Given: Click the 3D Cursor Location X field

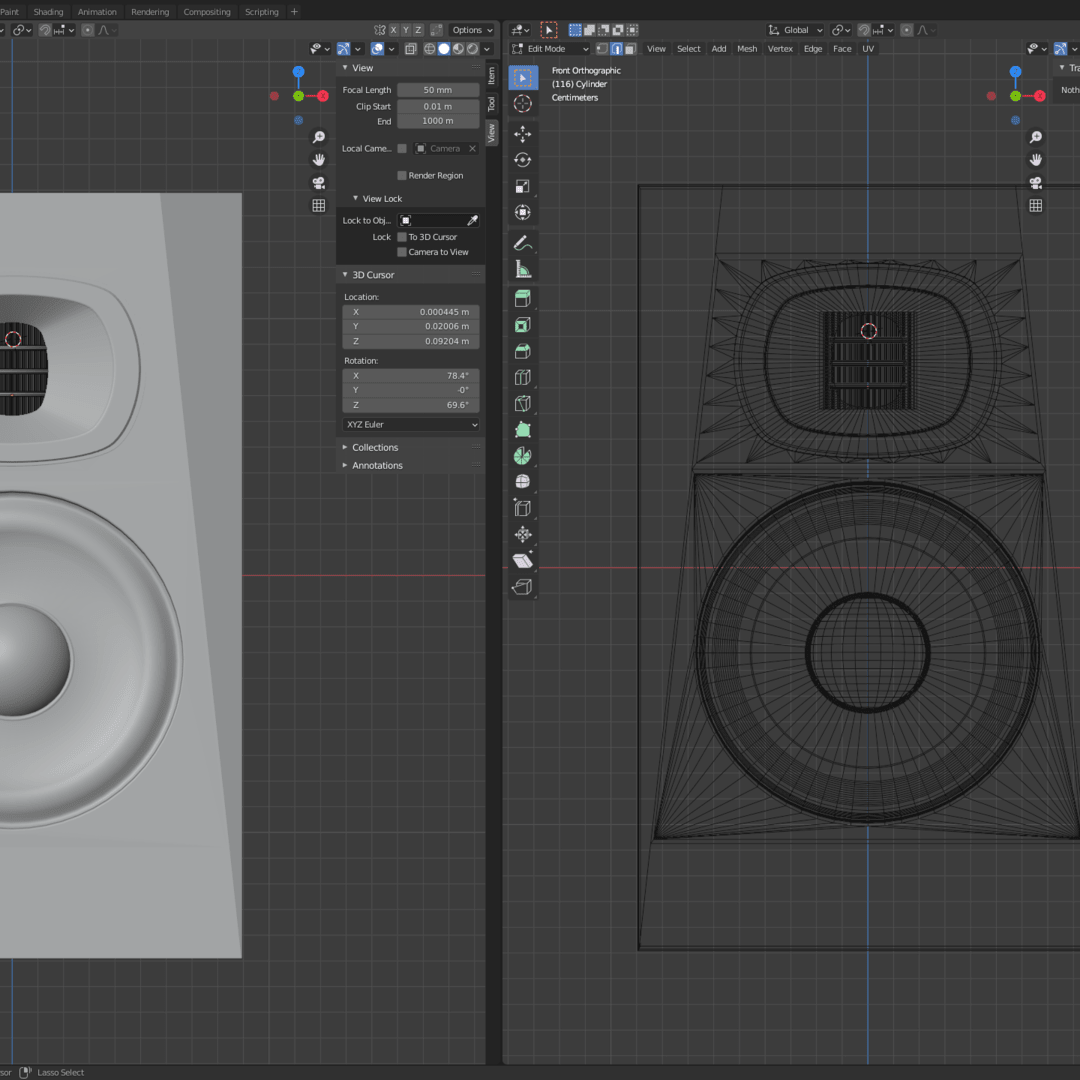Looking at the screenshot, I should pos(411,312).
